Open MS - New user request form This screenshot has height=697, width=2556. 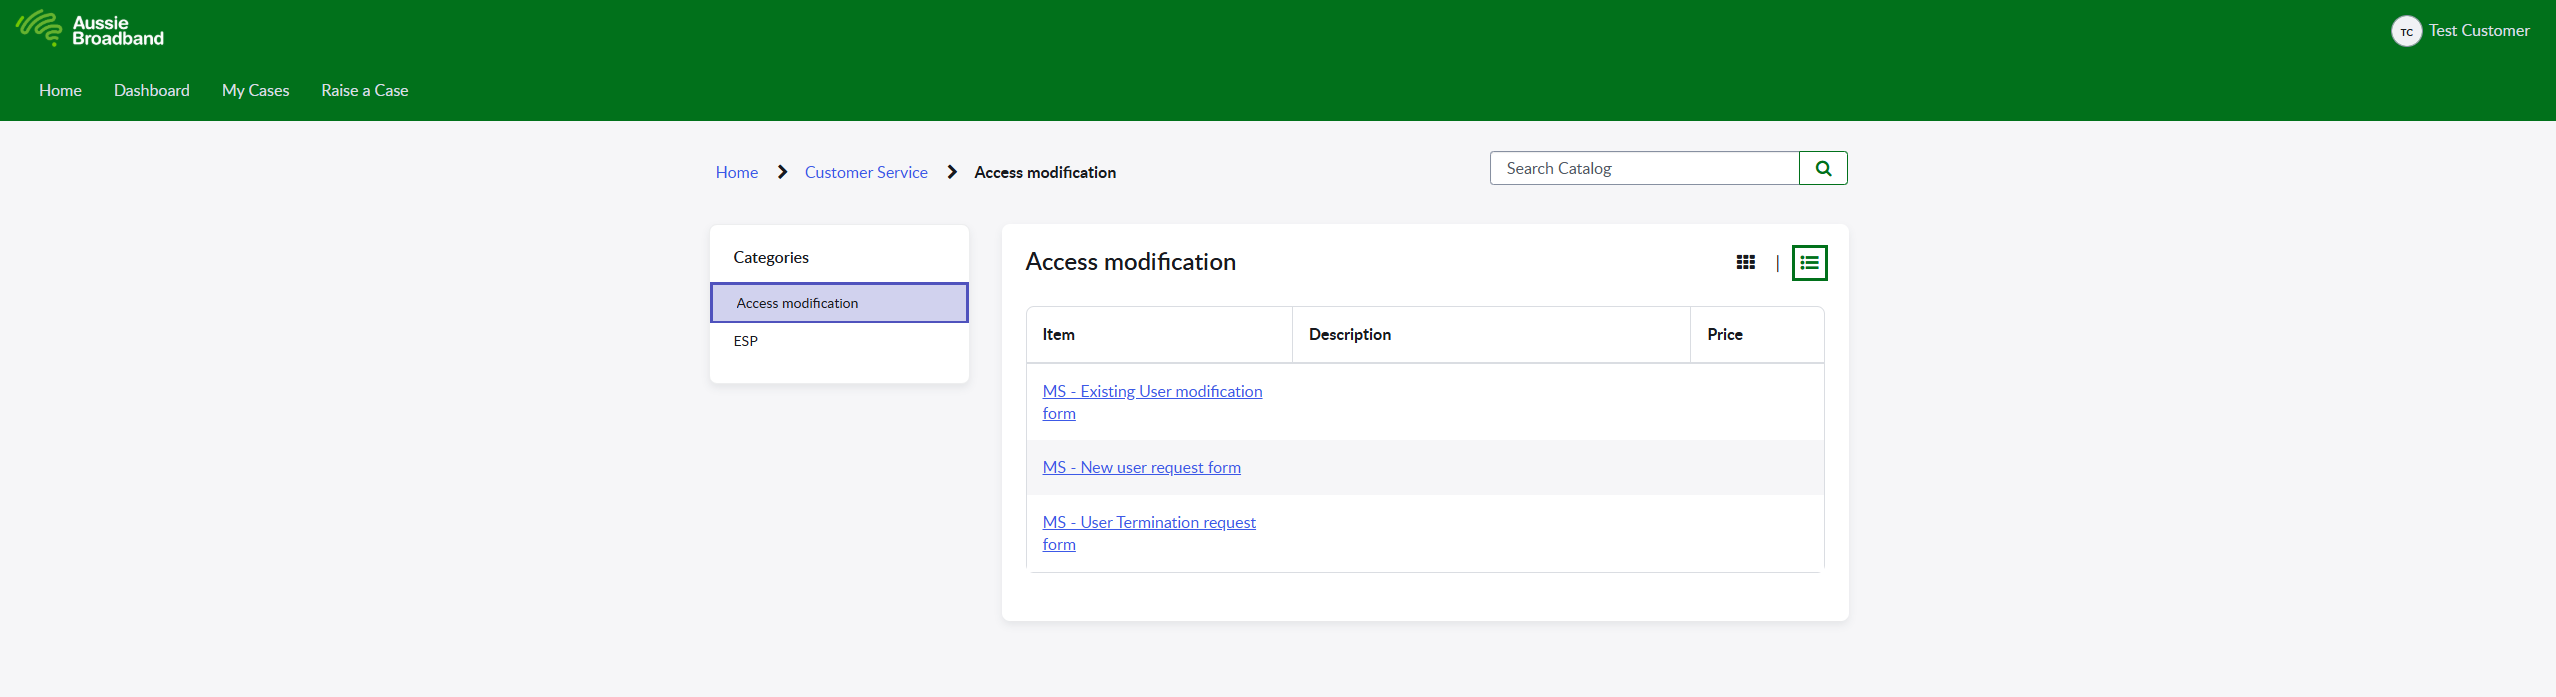pos(1141,467)
